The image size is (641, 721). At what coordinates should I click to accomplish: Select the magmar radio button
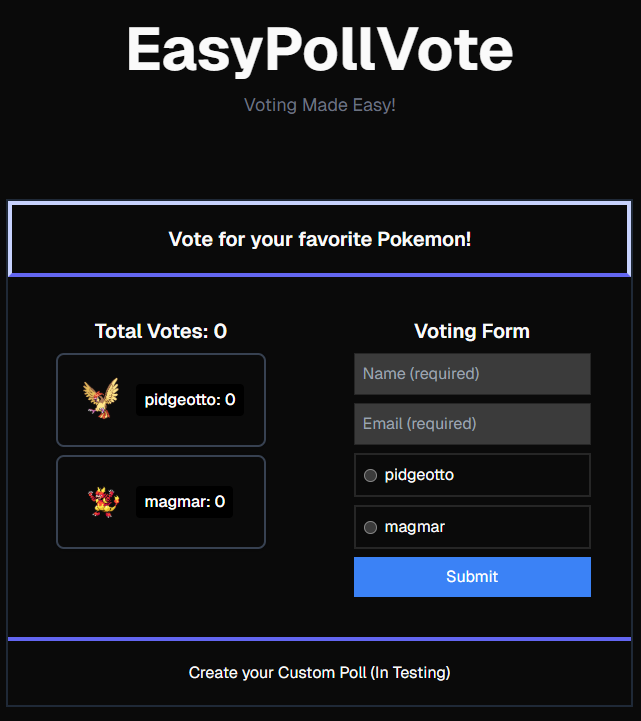371,527
